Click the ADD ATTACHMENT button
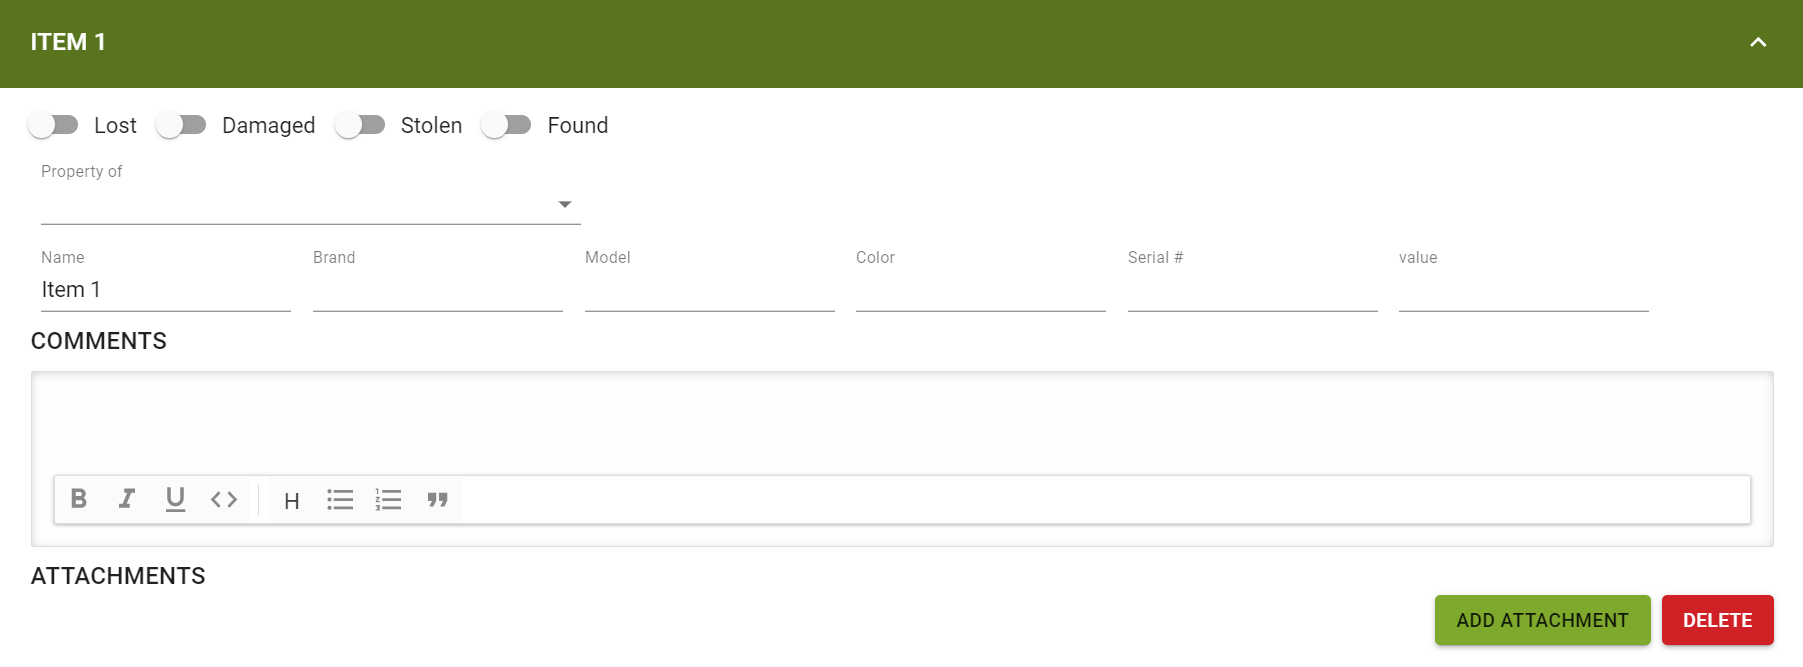This screenshot has width=1803, height=667. [x=1542, y=620]
